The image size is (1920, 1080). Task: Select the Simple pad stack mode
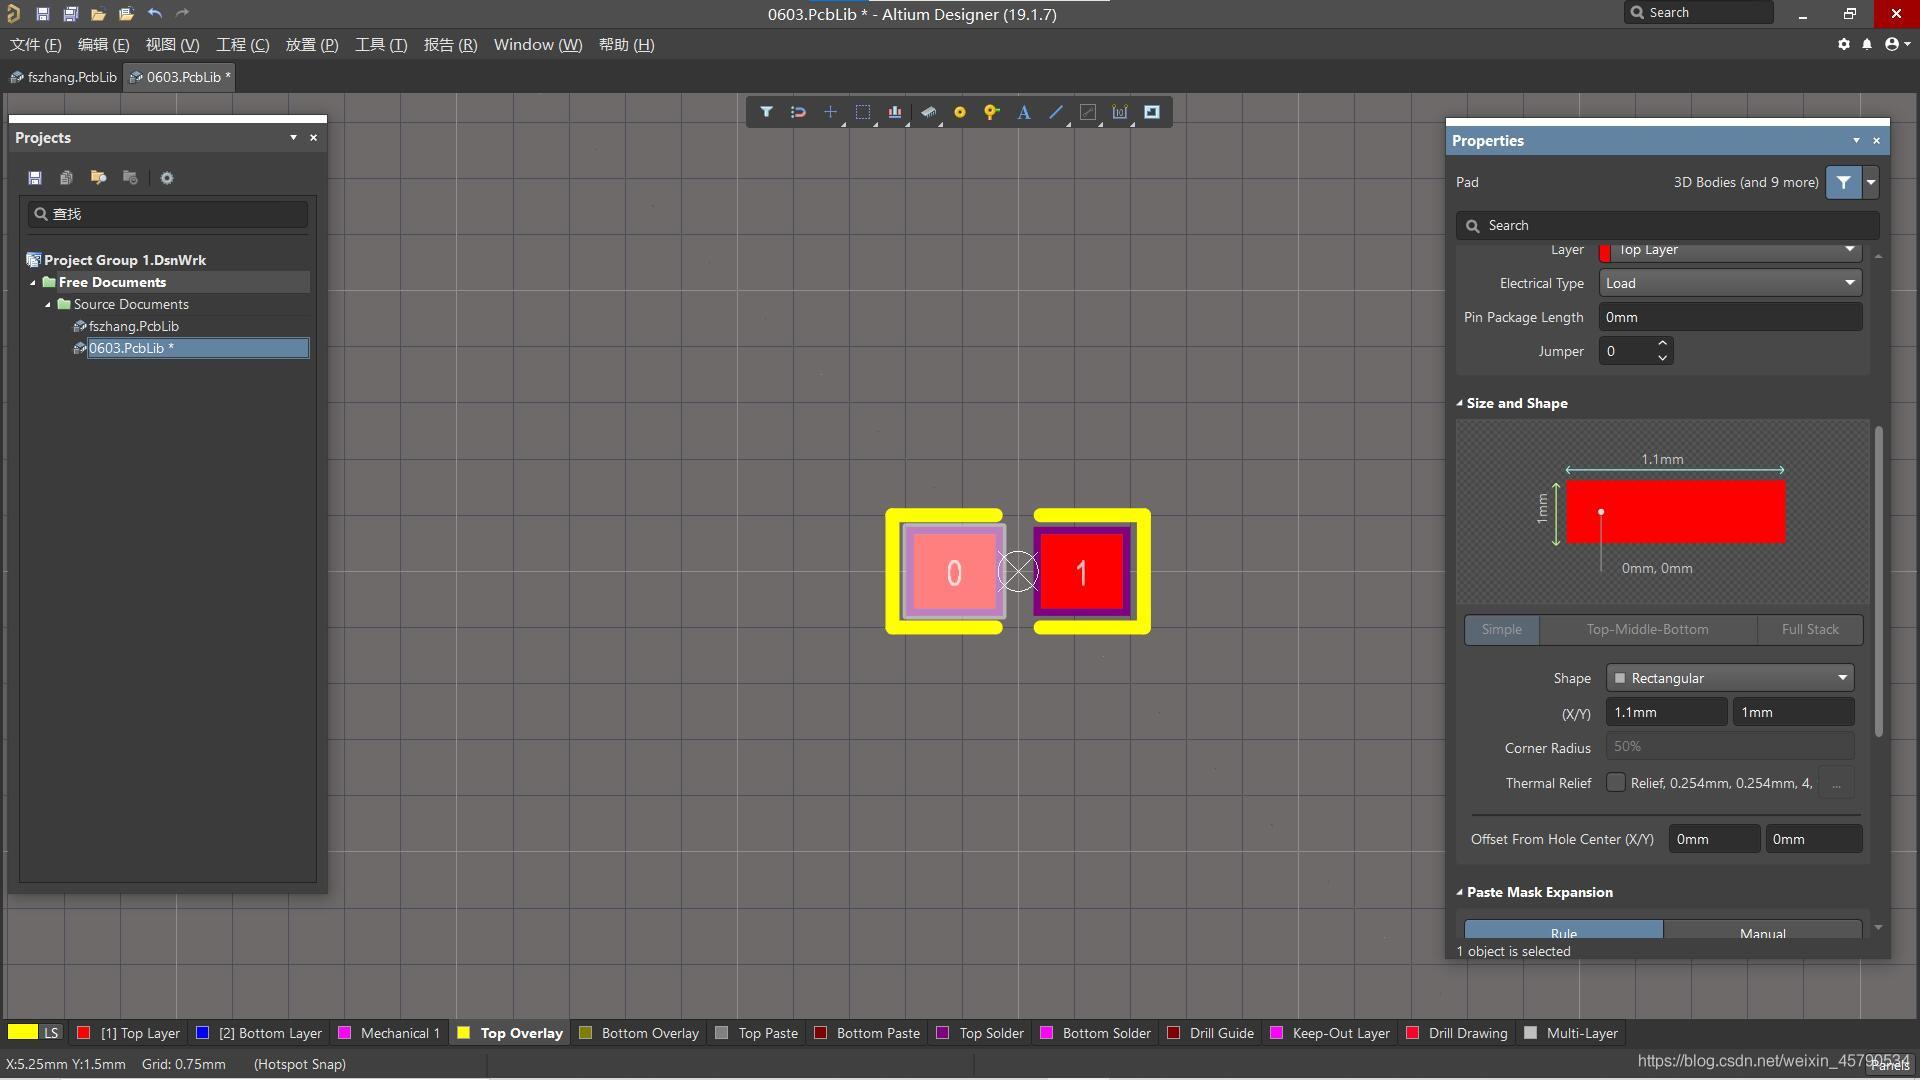1501,629
